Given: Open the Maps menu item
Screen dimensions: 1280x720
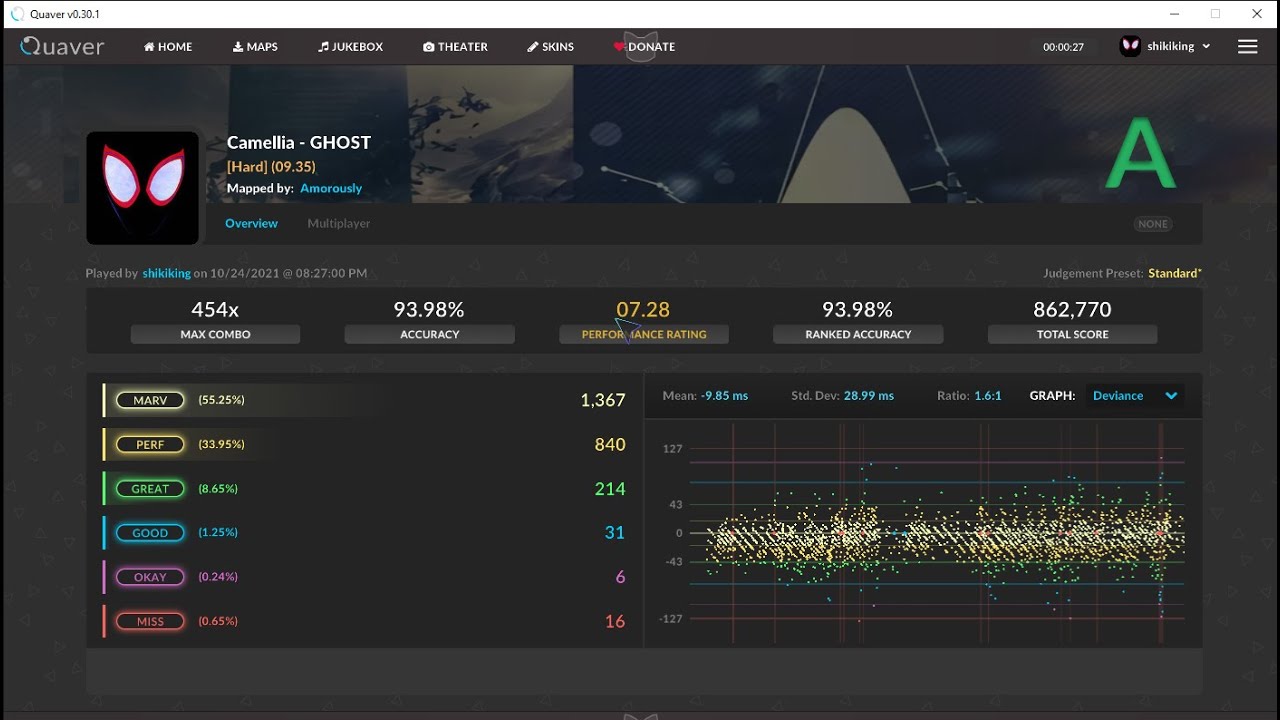Looking at the screenshot, I should [x=255, y=47].
